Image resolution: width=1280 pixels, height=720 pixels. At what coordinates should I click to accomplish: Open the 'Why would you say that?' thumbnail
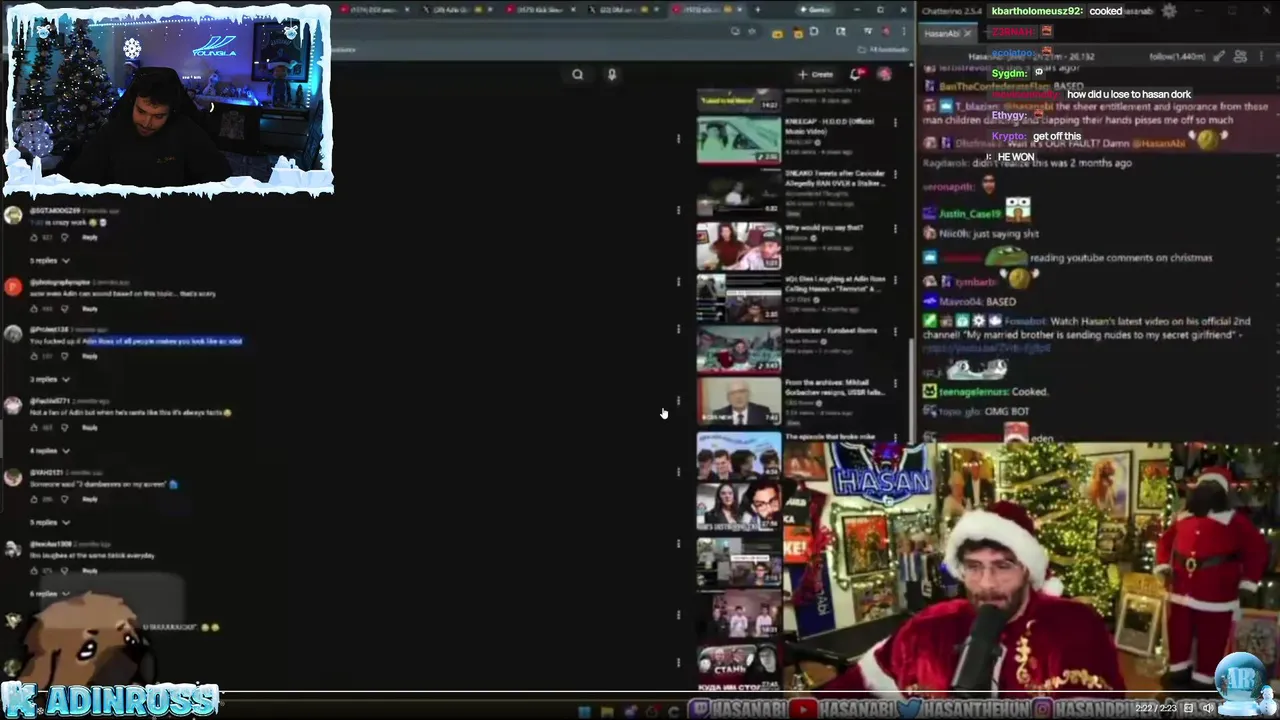[x=739, y=246]
